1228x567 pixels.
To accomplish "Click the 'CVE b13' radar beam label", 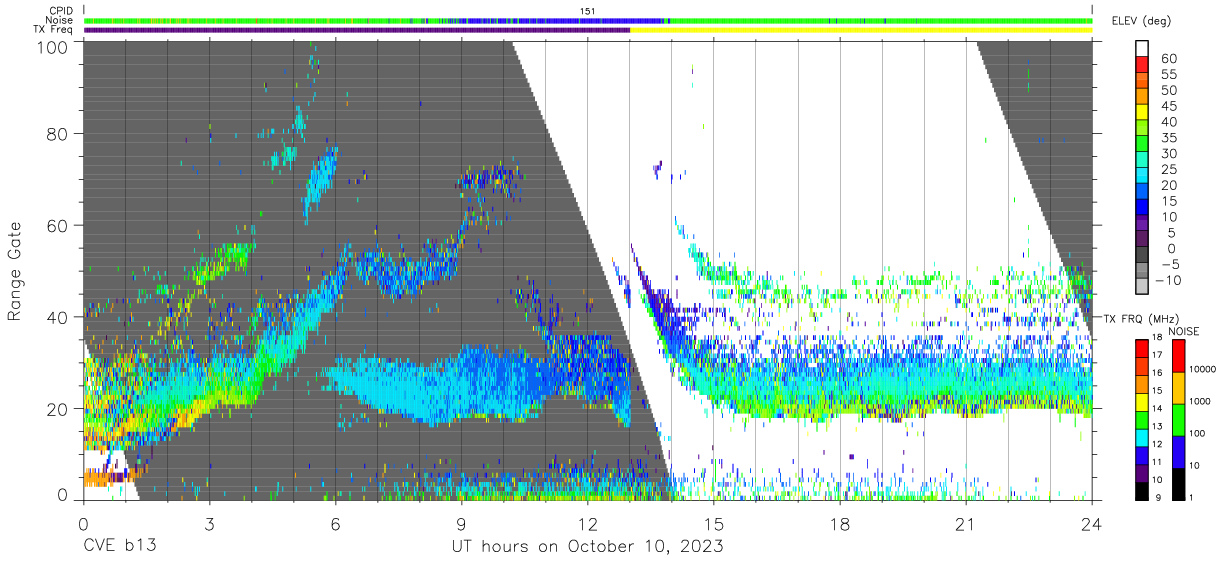I will (x=119, y=547).
